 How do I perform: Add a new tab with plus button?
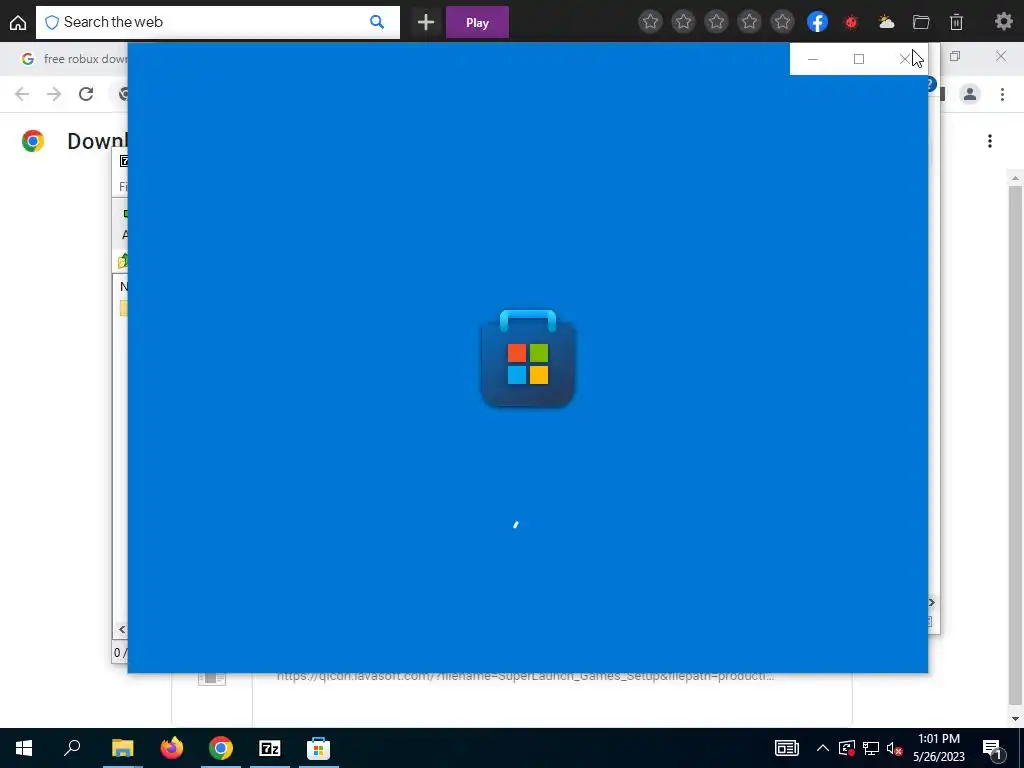(426, 22)
